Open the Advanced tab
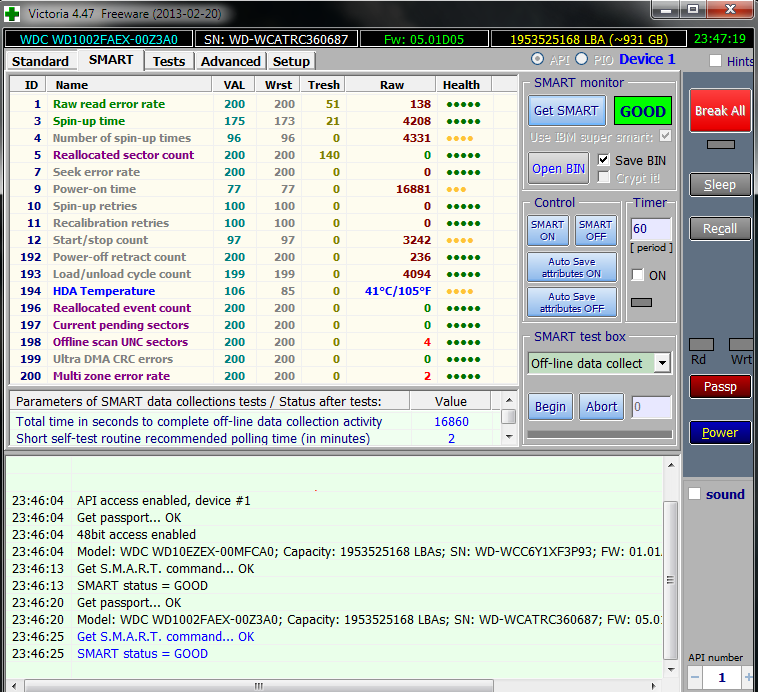Viewport: 758px width, 692px height. pos(231,61)
